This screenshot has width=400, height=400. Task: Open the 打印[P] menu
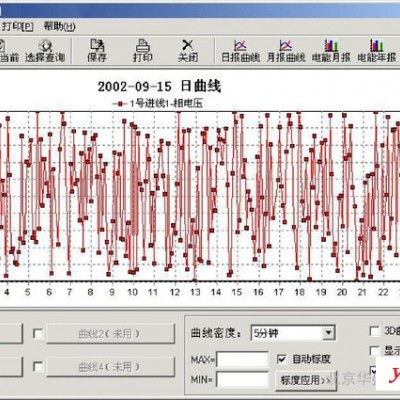coord(18,26)
